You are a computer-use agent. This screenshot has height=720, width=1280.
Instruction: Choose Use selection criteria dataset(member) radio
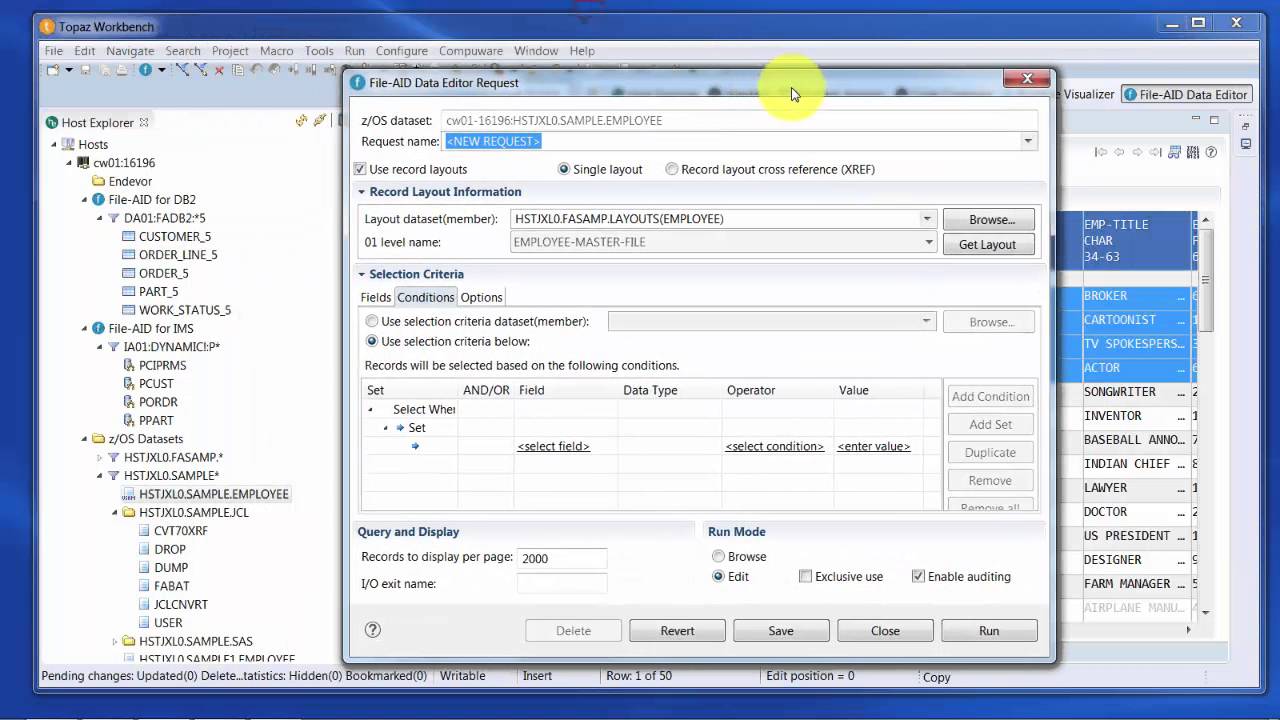click(x=372, y=322)
